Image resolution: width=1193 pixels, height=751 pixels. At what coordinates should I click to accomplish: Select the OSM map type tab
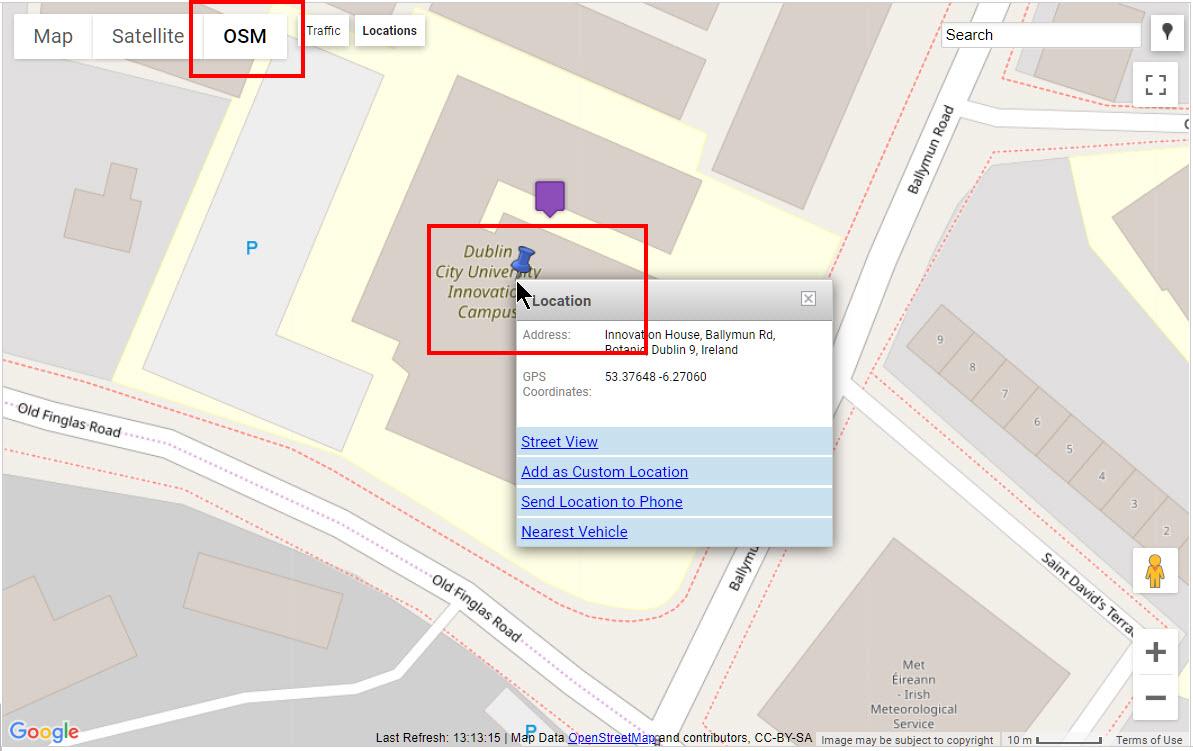click(245, 36)
